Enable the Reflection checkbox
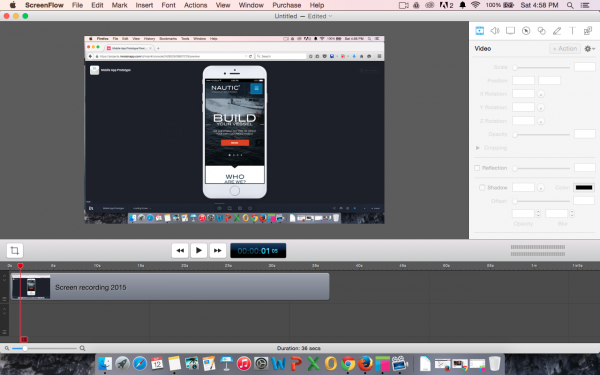 (x=477, y=168)
